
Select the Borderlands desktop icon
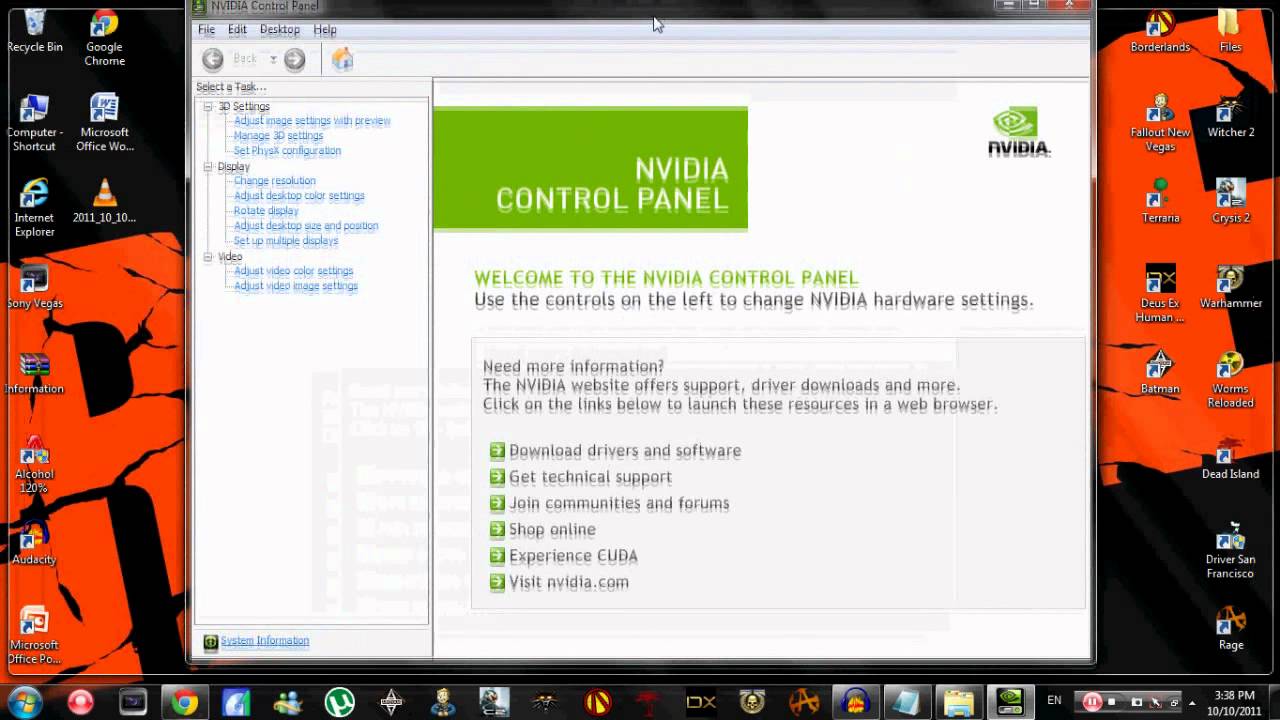pyautogui.click(x=1160, y=31)
